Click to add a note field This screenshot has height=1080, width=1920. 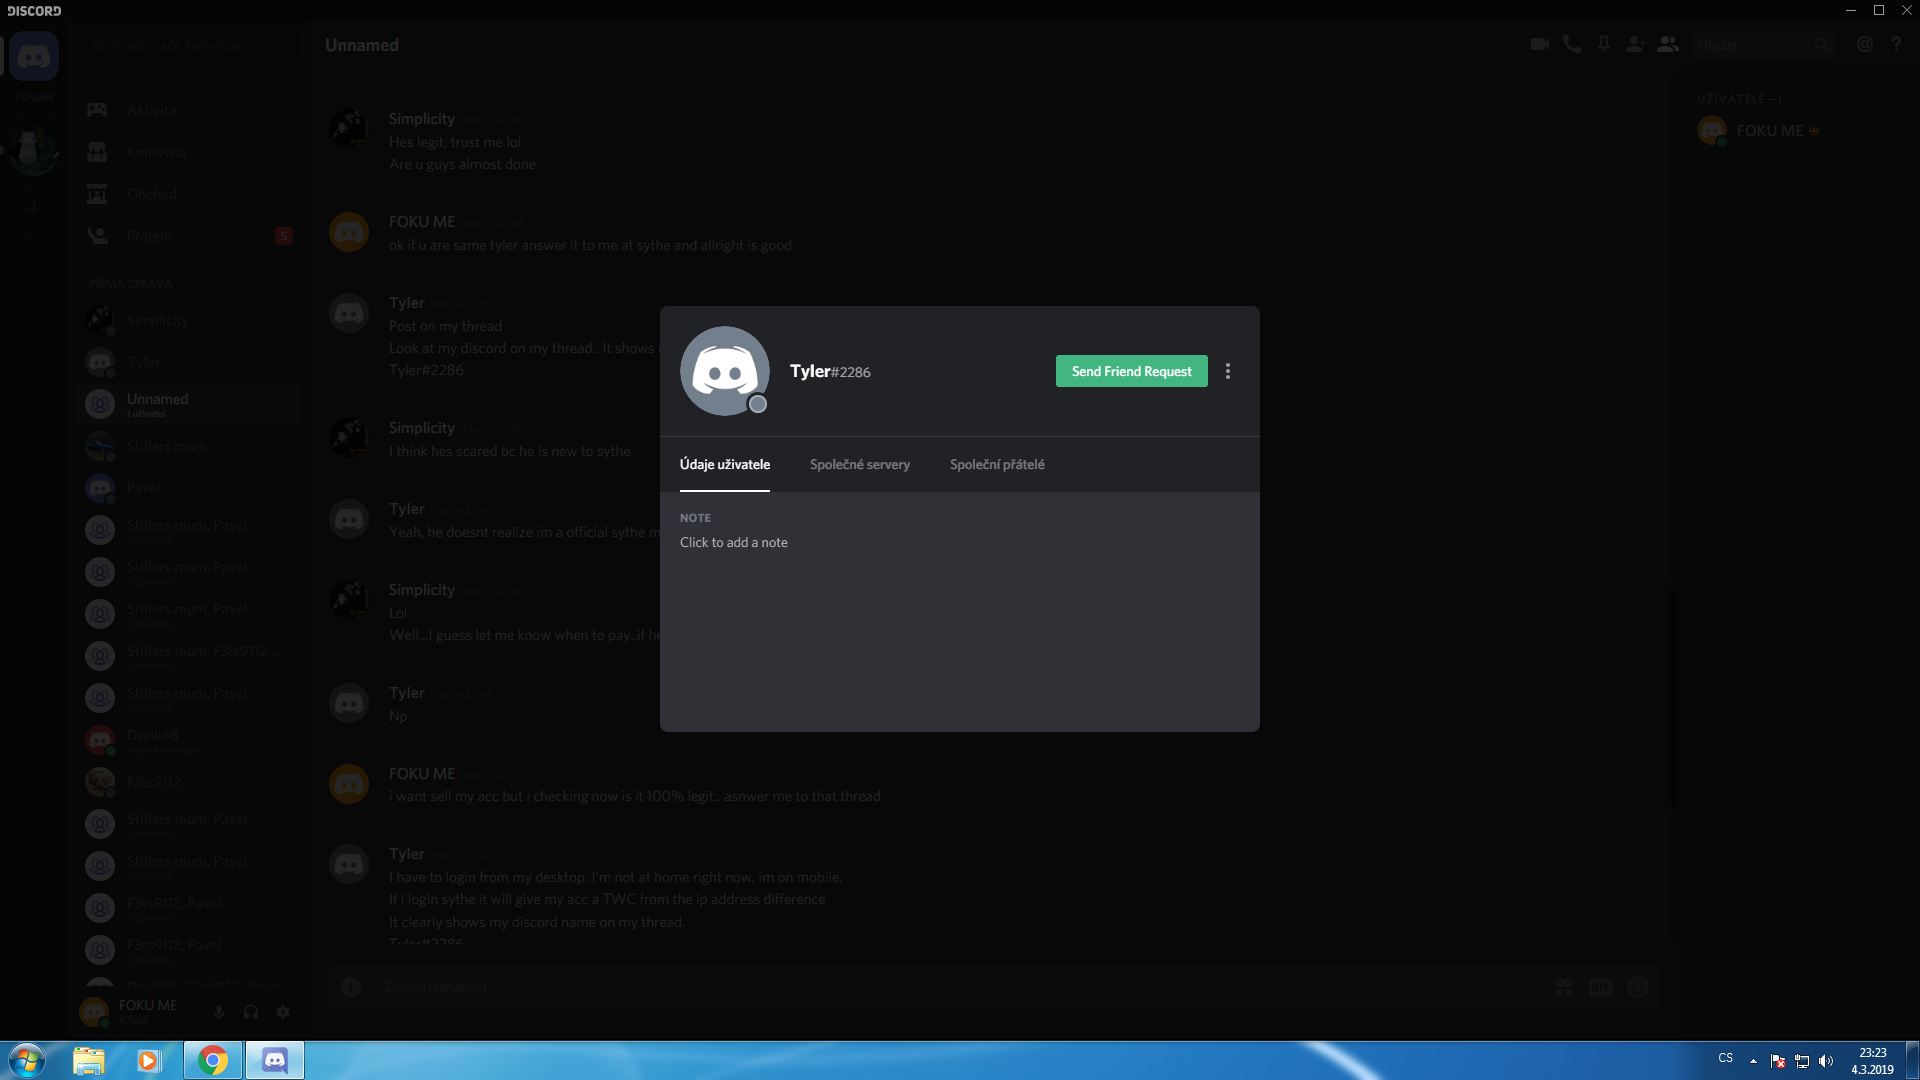click(734, 542)
